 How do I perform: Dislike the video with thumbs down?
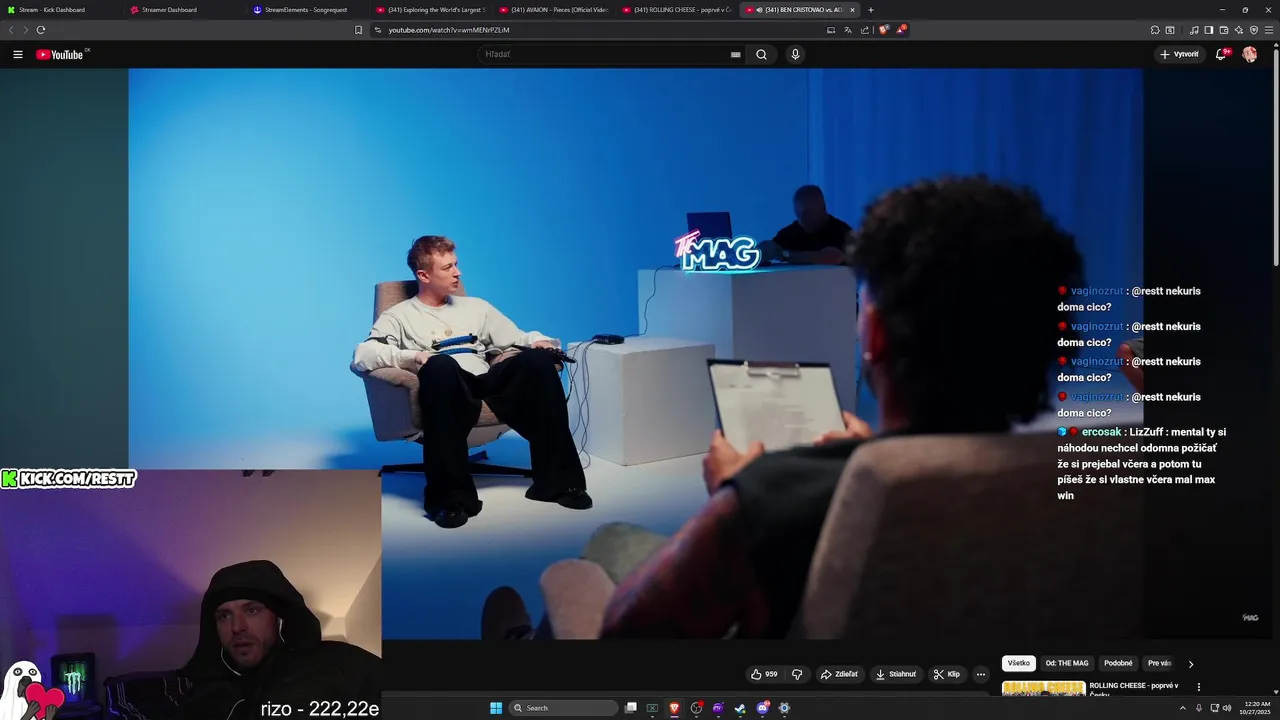pyautogui.click(x=797, y=674)
